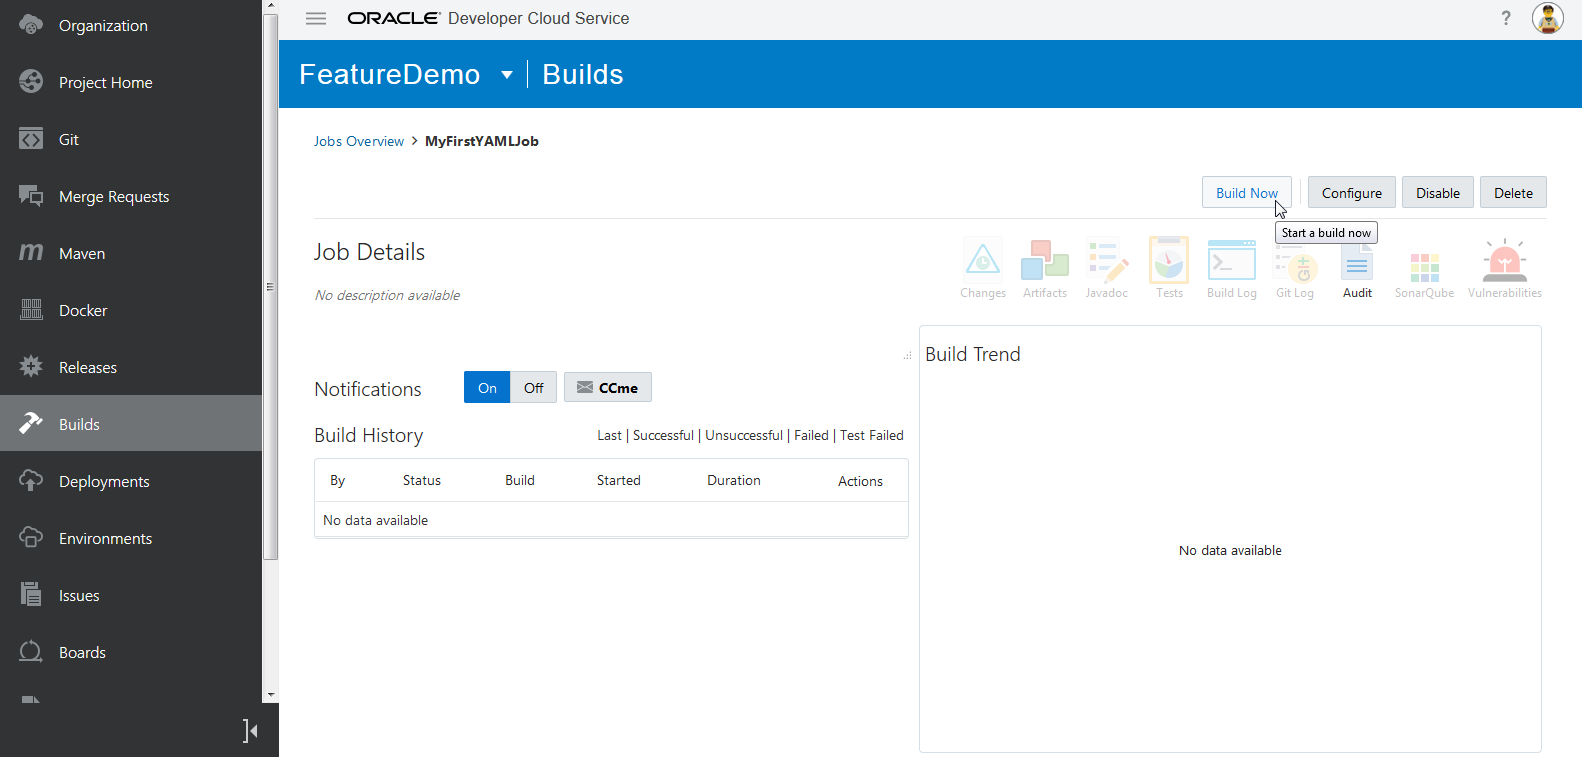Open the hamburger navigation menu
This screenshot has height=757, width=1582.
click(x=316, y=18)
